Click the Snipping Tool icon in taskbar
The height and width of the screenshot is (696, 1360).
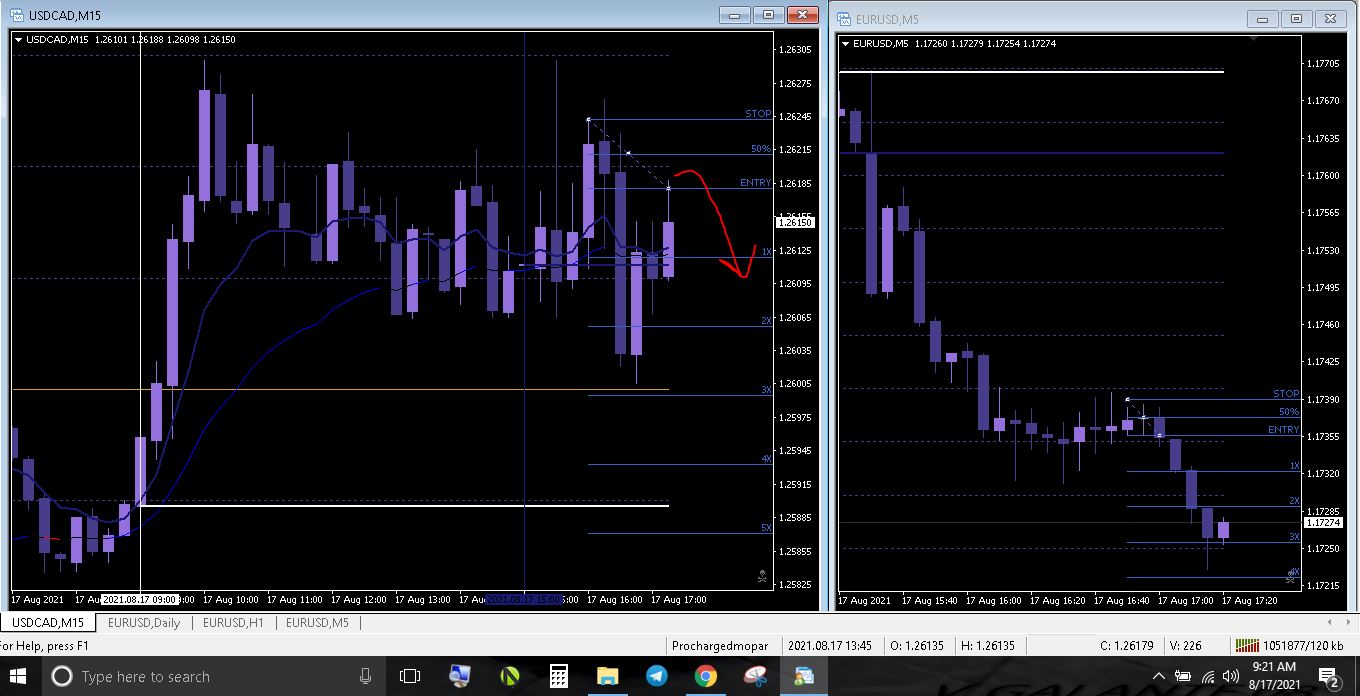[755, 677]
